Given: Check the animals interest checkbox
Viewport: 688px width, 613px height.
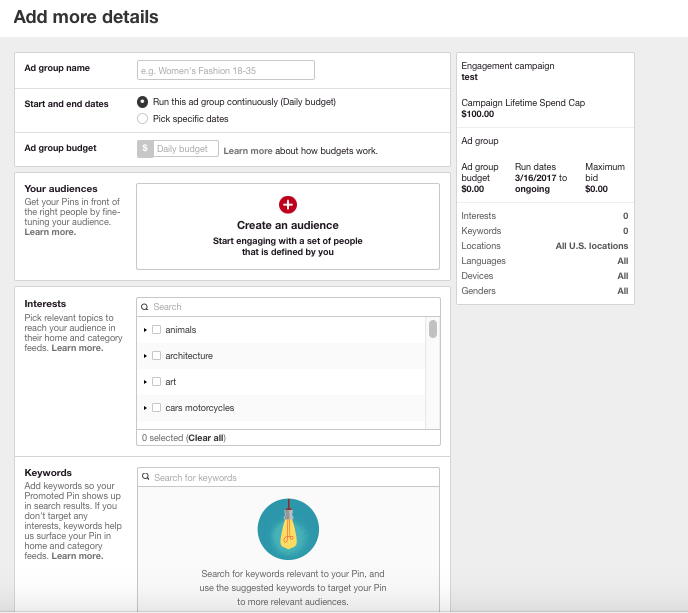Looking at the screenshot, I should click(156, 330).
